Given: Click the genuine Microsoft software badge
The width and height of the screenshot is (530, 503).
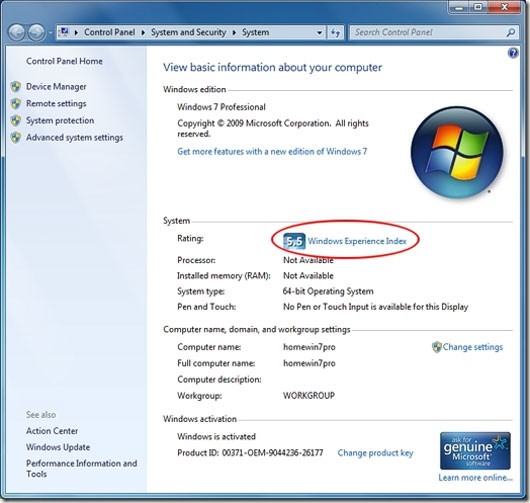Looking at the screenshot, I should (x=475, y=451).
